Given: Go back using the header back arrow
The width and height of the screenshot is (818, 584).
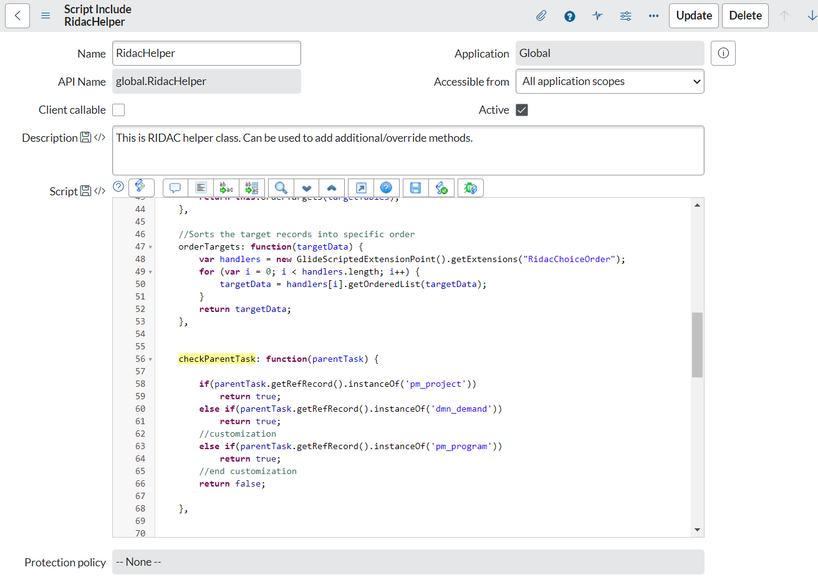Looking at the screenshot, I should click(x=17, y=16).
